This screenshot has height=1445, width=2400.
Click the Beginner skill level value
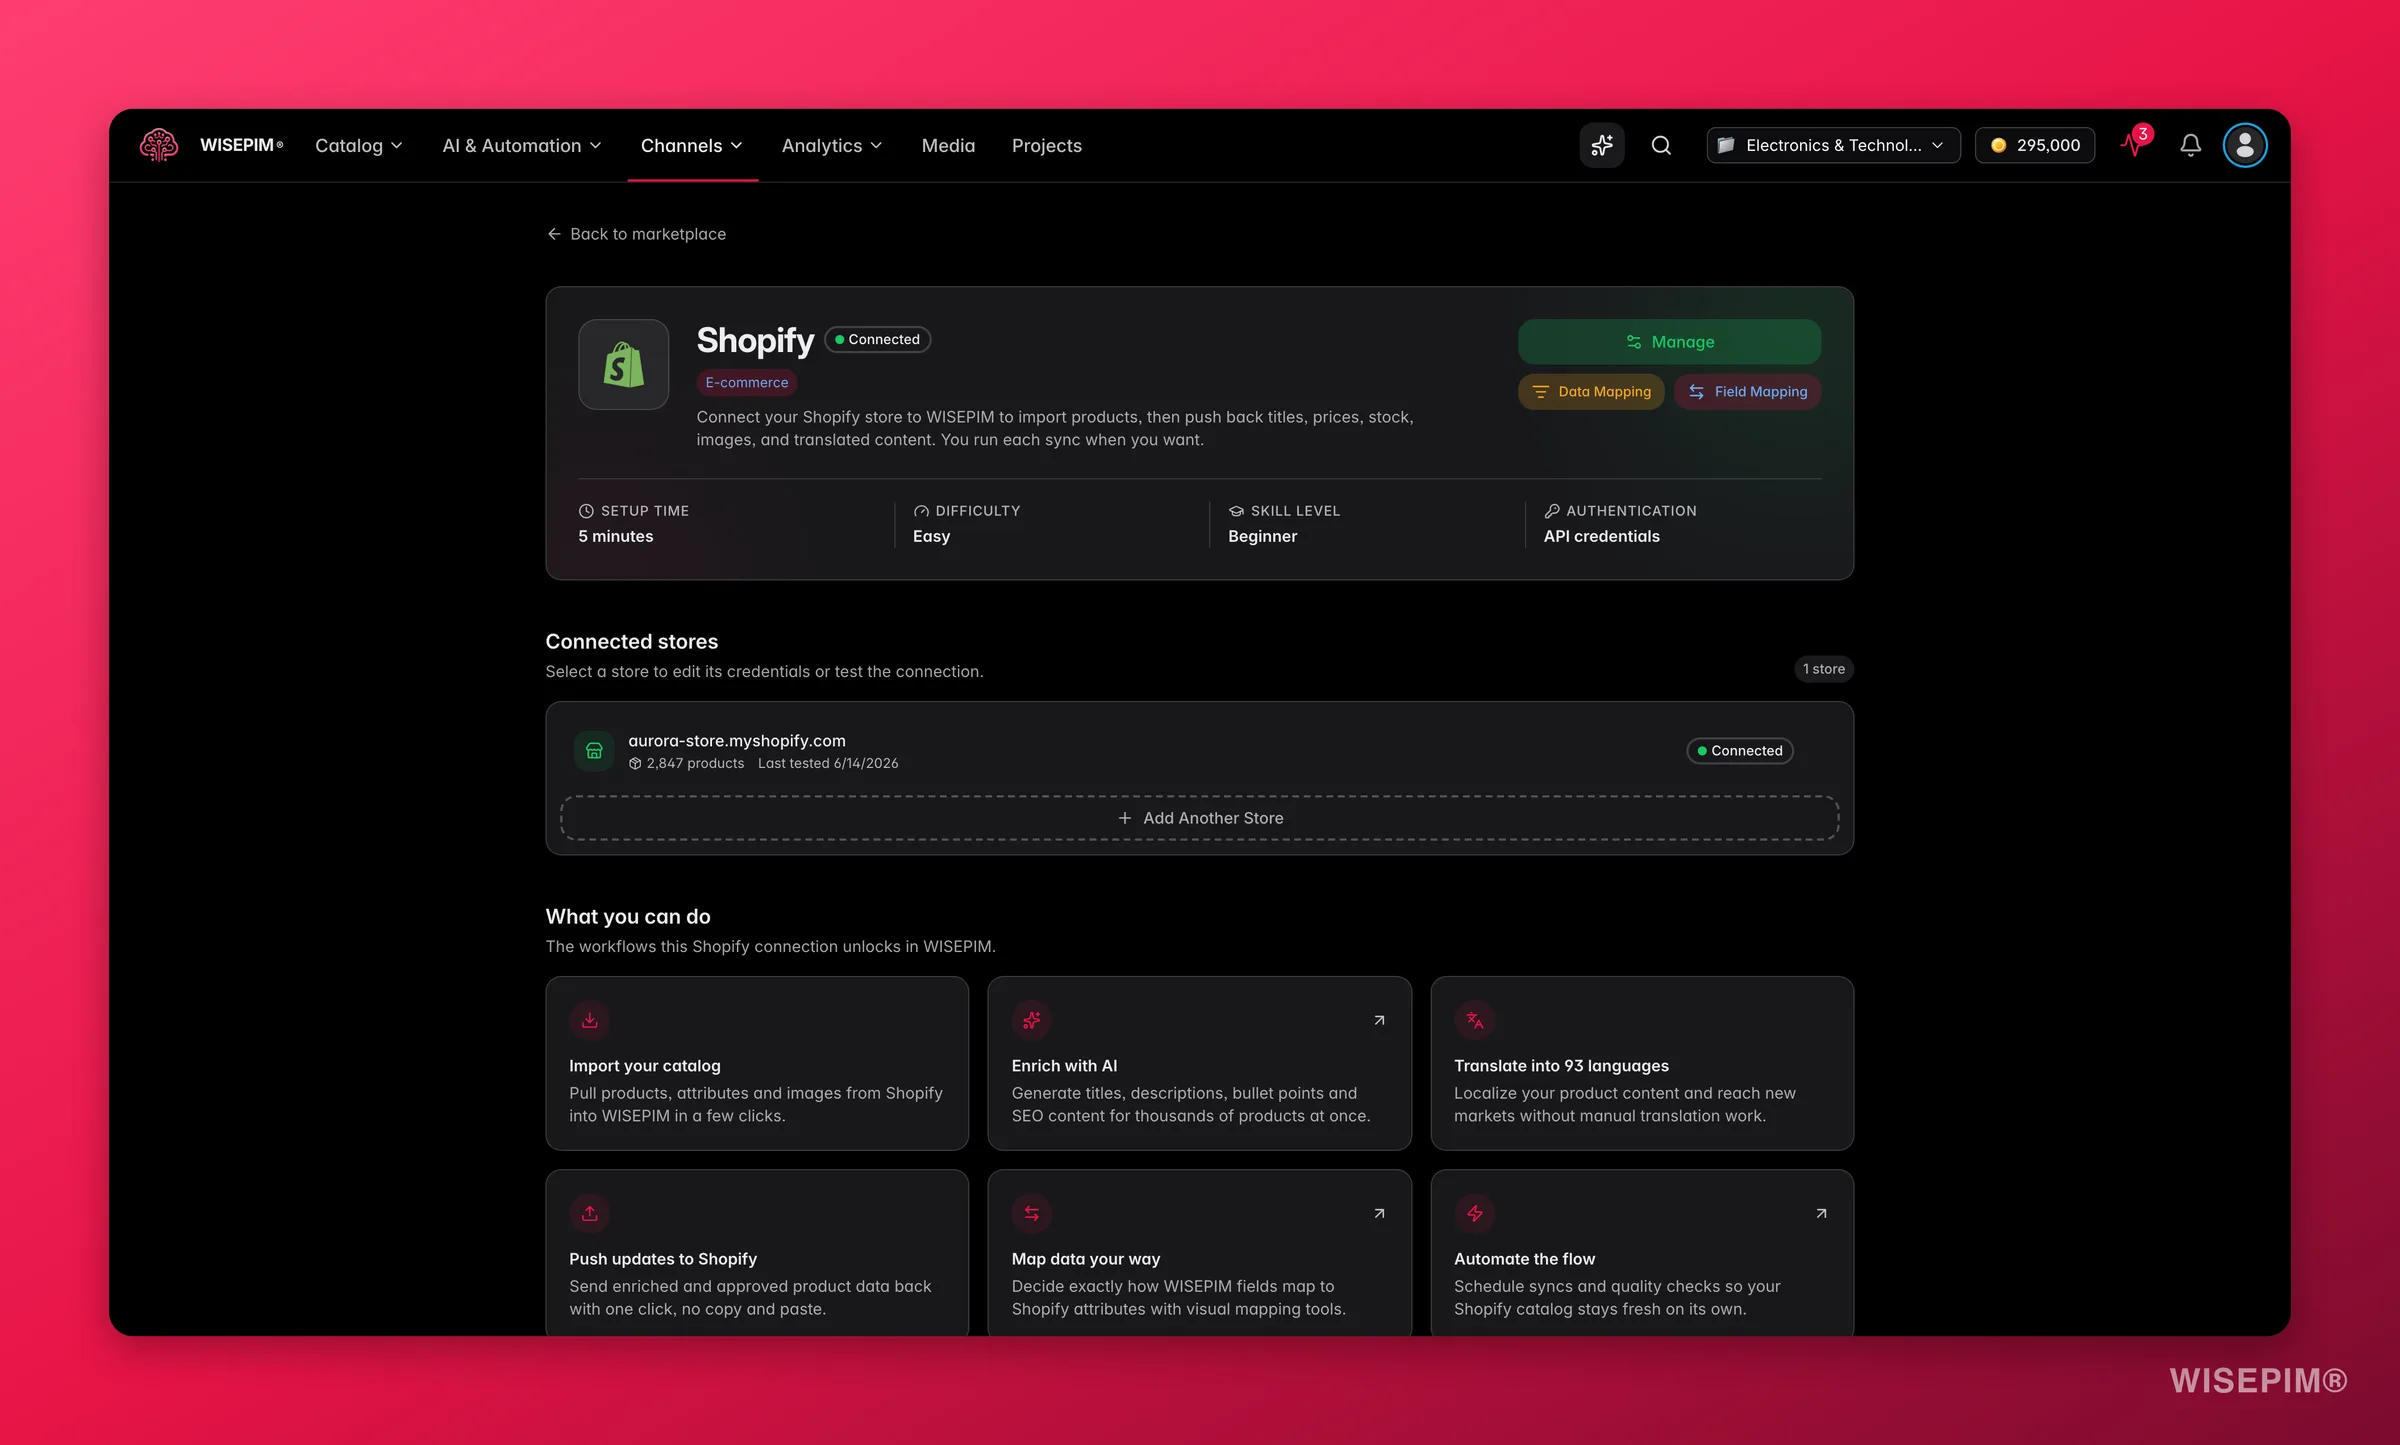pos(1262,537)
